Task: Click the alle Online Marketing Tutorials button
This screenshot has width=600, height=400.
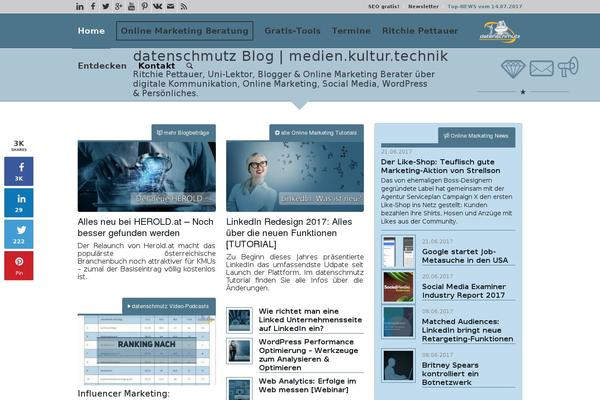Action: pos(316,133)
